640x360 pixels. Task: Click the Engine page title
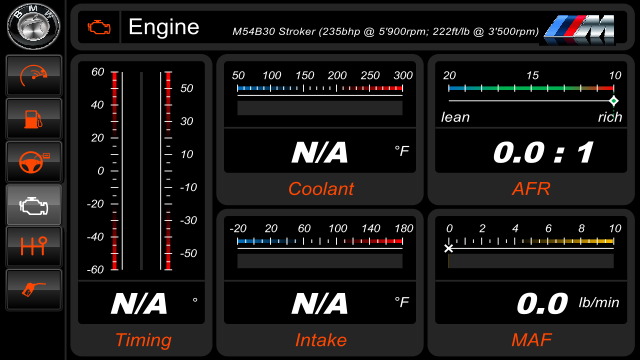click(164, 27)
